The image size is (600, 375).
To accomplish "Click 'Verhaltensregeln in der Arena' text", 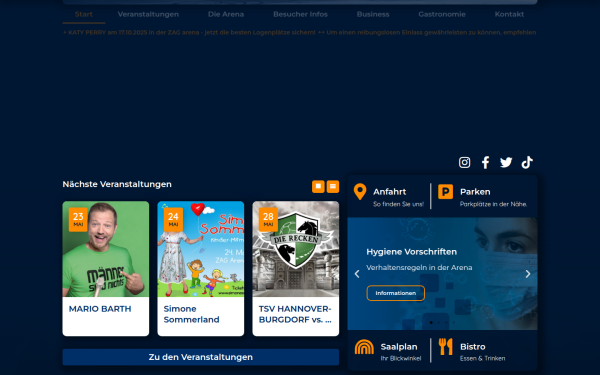I will pos(419,268).
